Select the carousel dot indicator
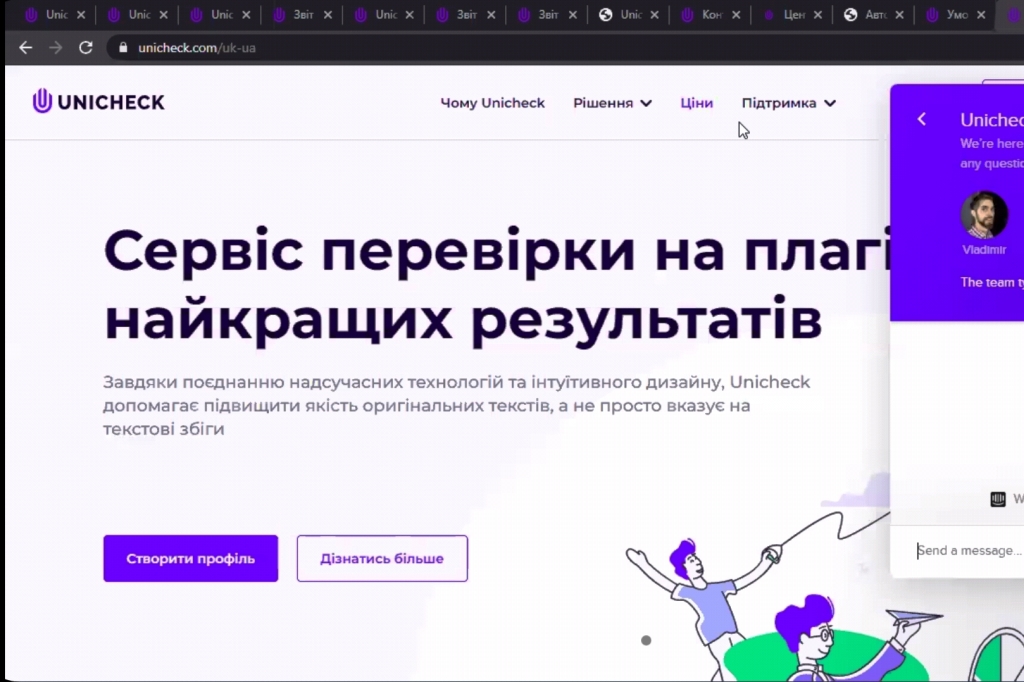This screenshot has width=1024, height=682. pos(646,640)
